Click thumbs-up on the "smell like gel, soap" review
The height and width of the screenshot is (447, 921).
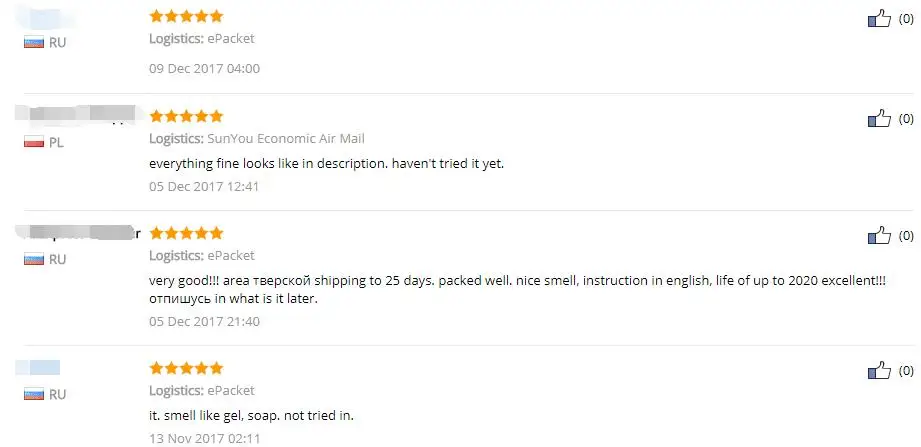878,370
